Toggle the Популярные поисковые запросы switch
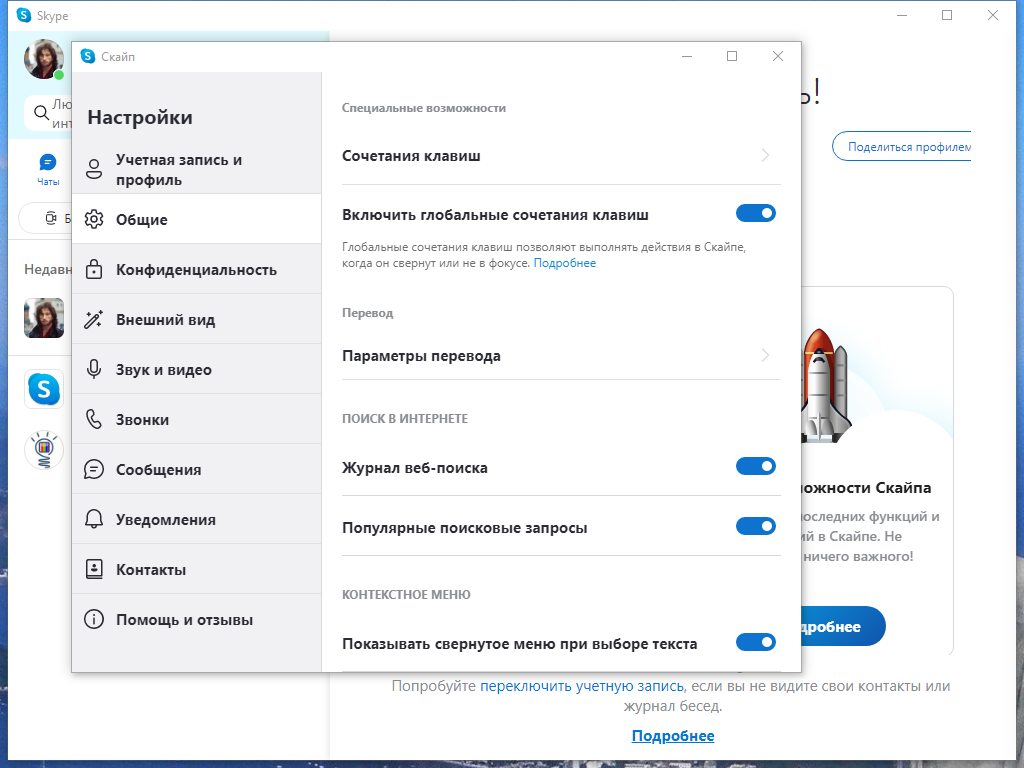1024x768 pixels. pyautogui.click(x=756, y=526)
